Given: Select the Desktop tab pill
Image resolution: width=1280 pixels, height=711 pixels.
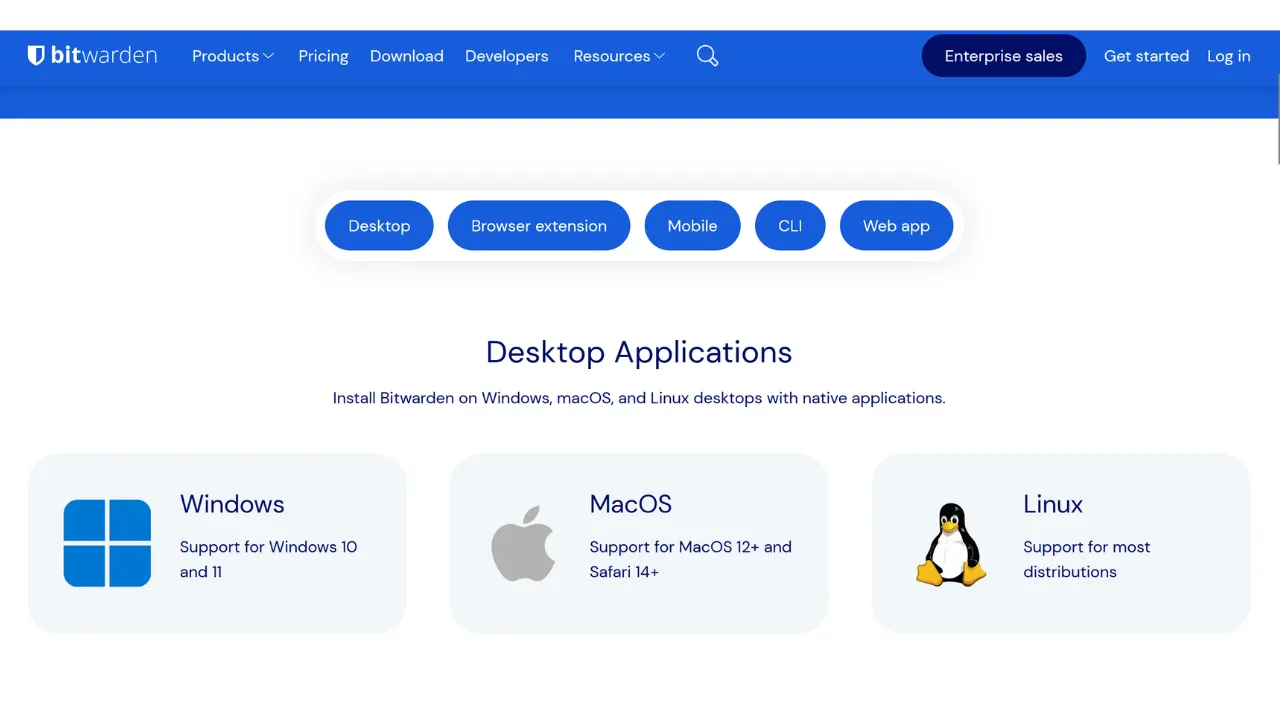Looking at the screenshot, I should click(379, 226).
